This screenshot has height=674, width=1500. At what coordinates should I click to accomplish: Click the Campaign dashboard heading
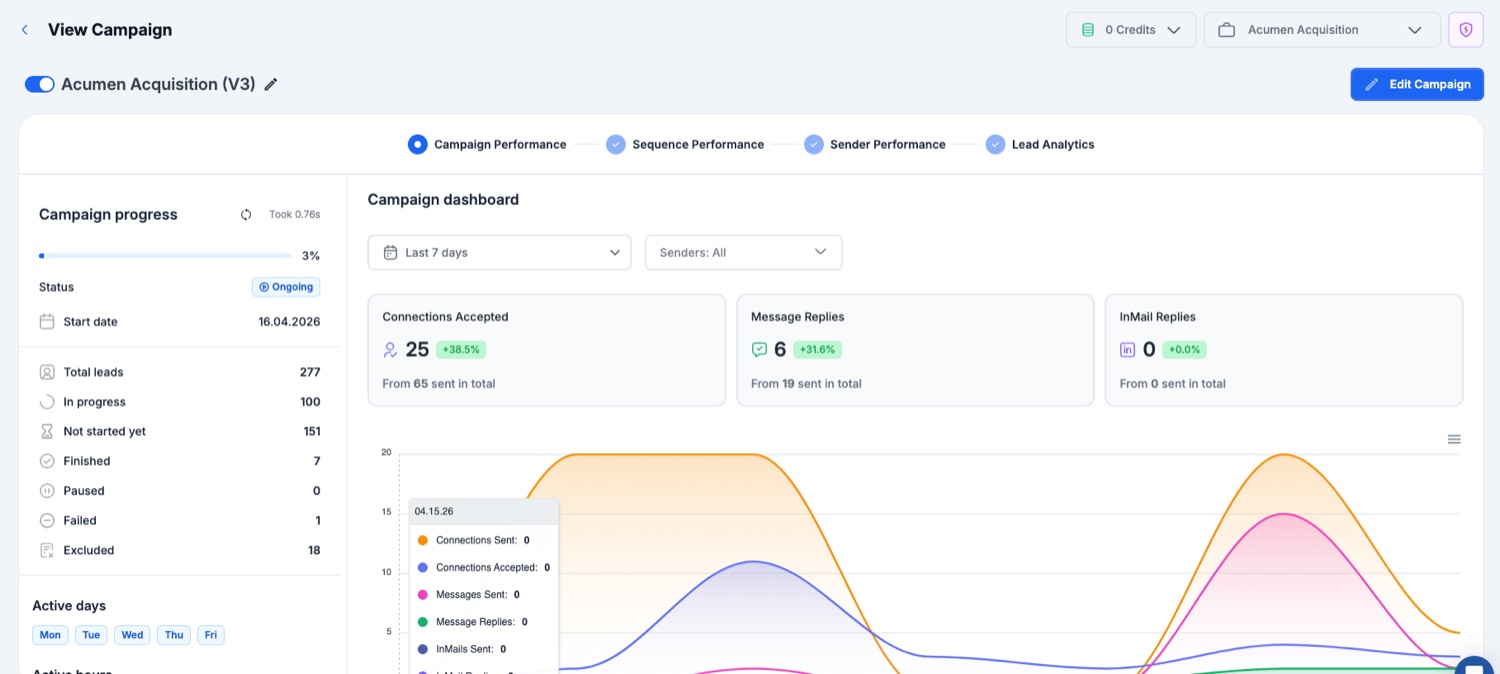(x=443, y=200)
